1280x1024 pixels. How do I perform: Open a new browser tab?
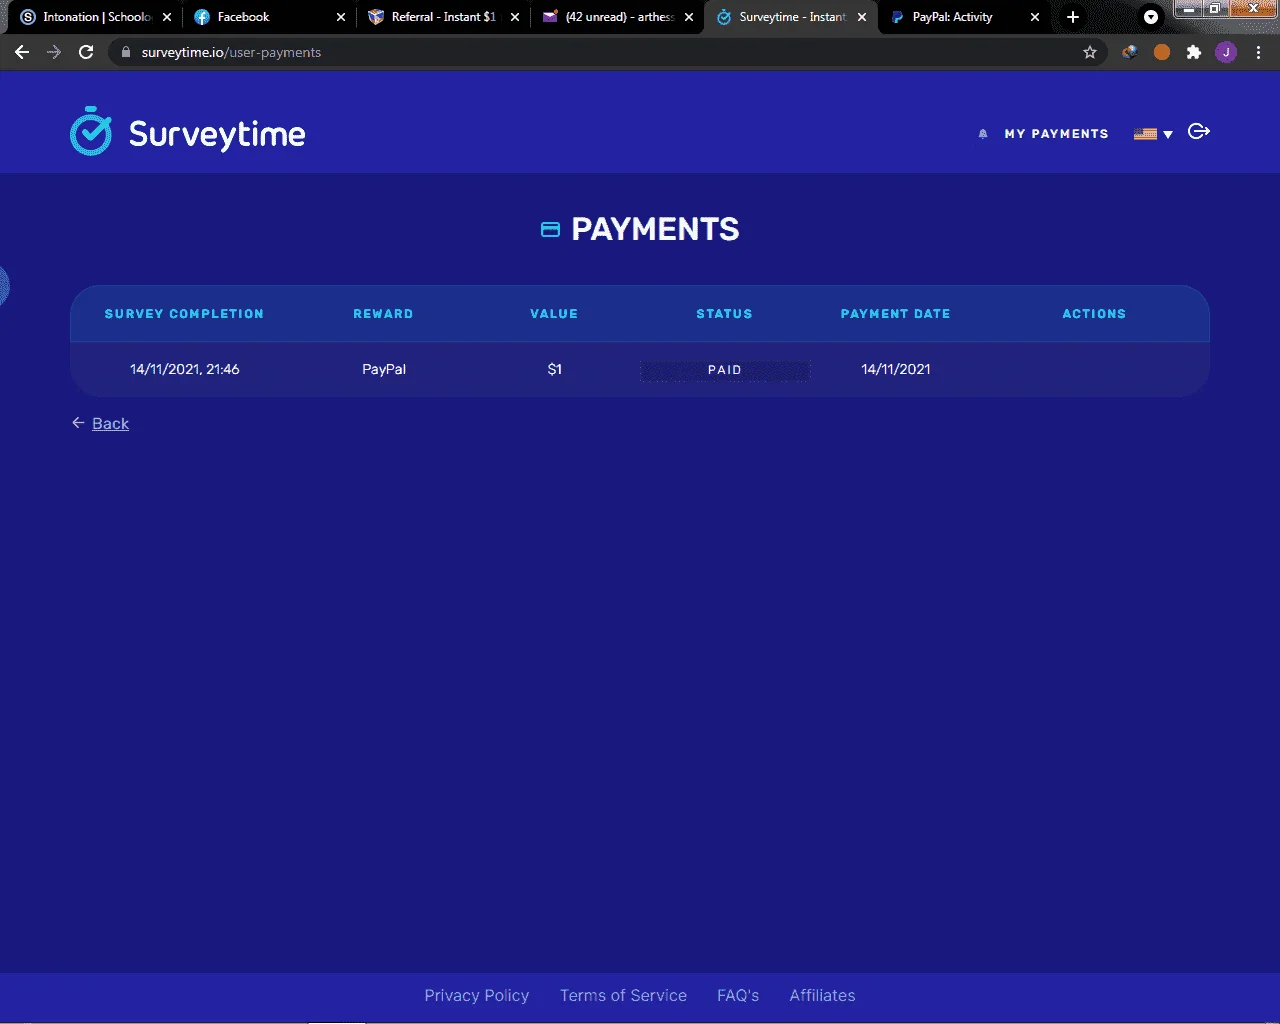point(1073,17)
